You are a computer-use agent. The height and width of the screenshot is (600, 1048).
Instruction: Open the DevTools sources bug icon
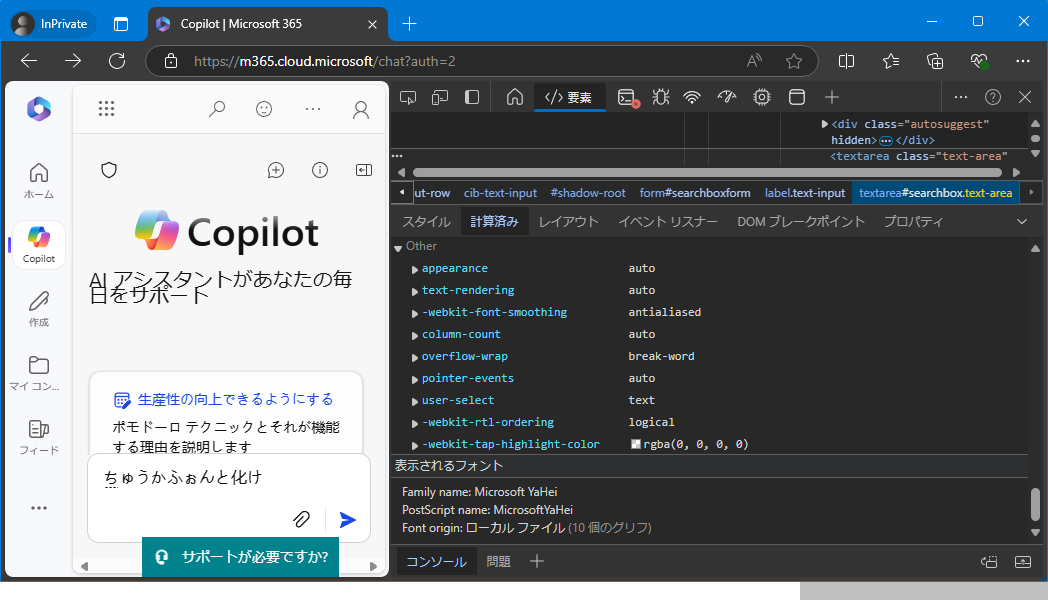[x=661, y=98]
